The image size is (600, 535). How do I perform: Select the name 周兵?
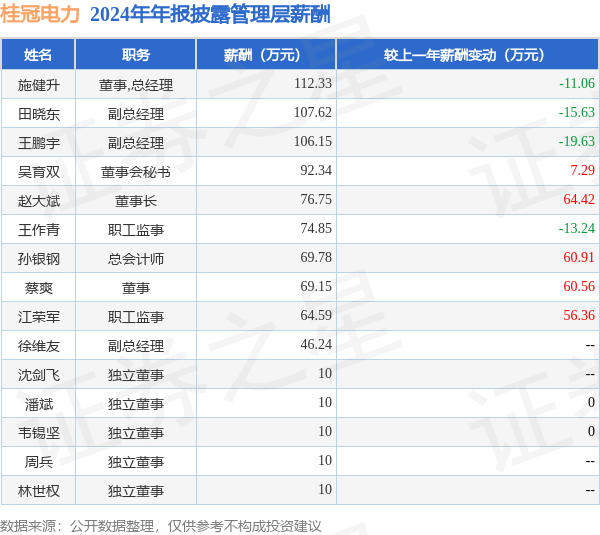(x=39, y=462)
